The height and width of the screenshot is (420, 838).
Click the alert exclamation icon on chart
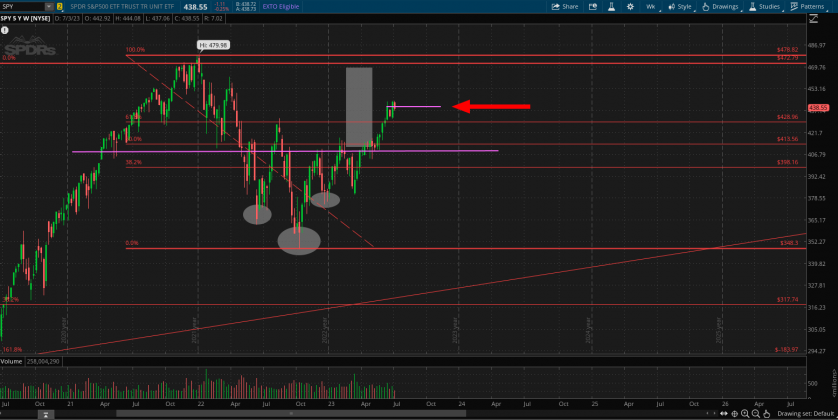5,30
